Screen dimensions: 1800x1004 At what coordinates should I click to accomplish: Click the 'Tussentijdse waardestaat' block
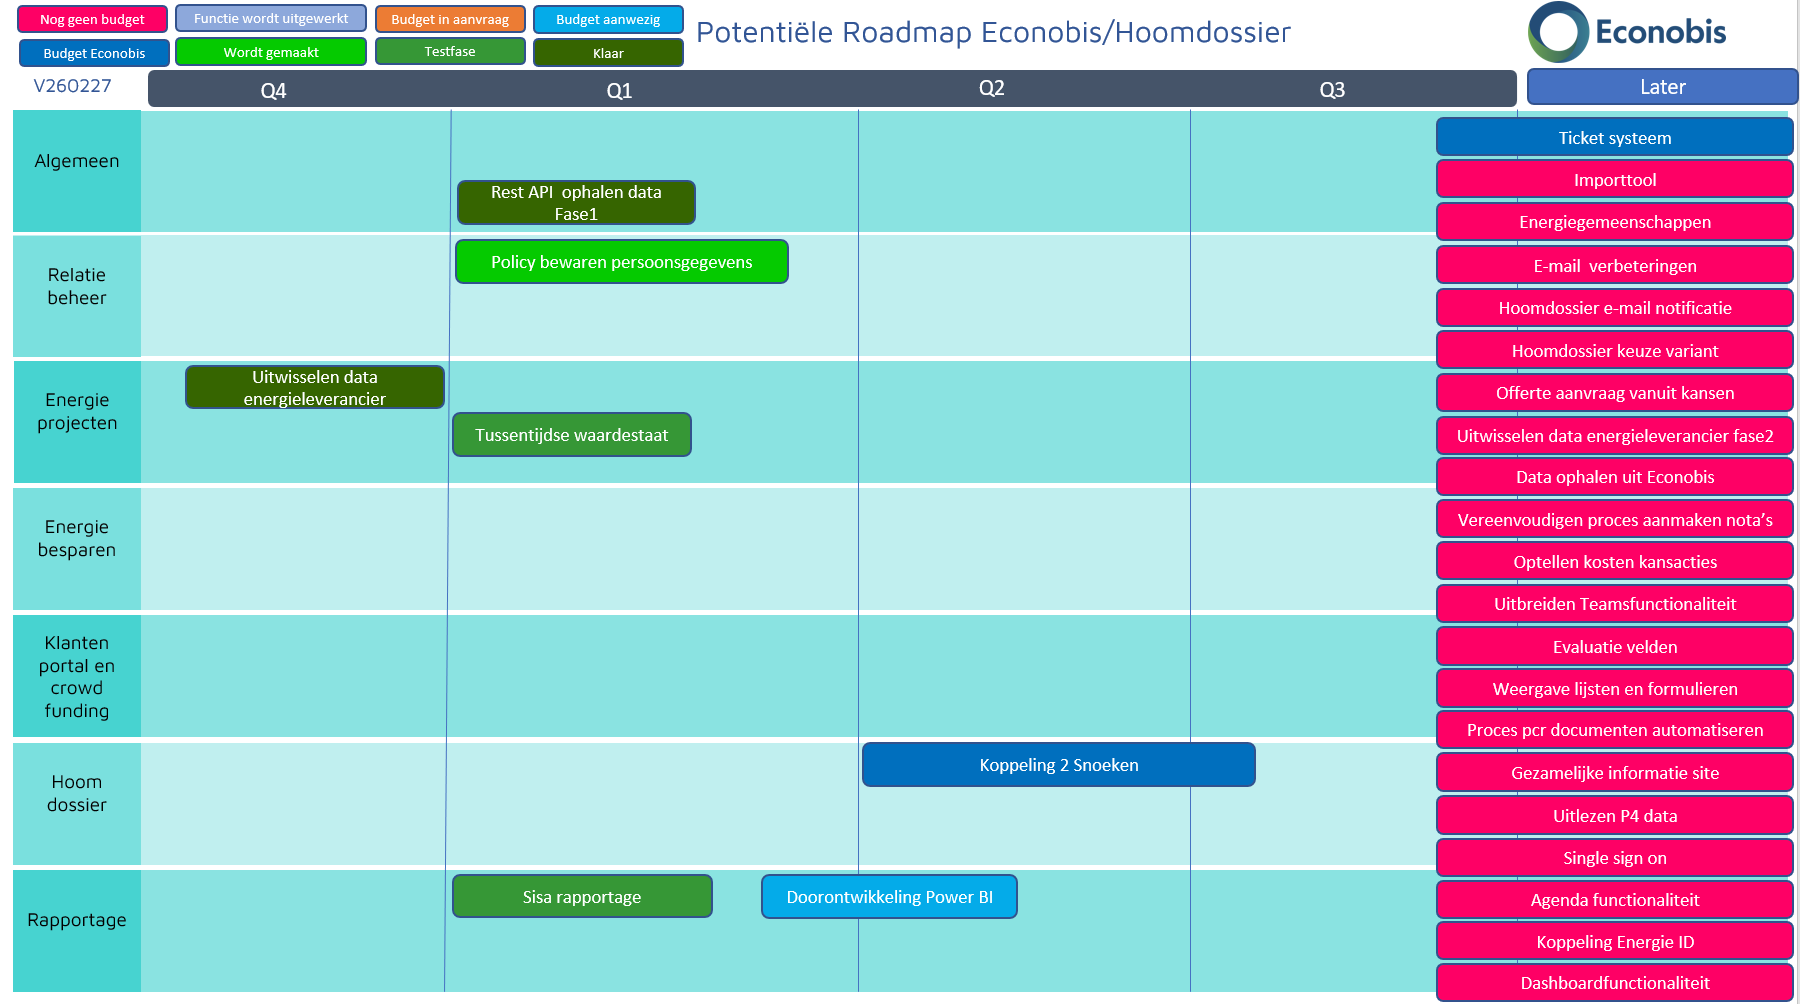point(571,435)
